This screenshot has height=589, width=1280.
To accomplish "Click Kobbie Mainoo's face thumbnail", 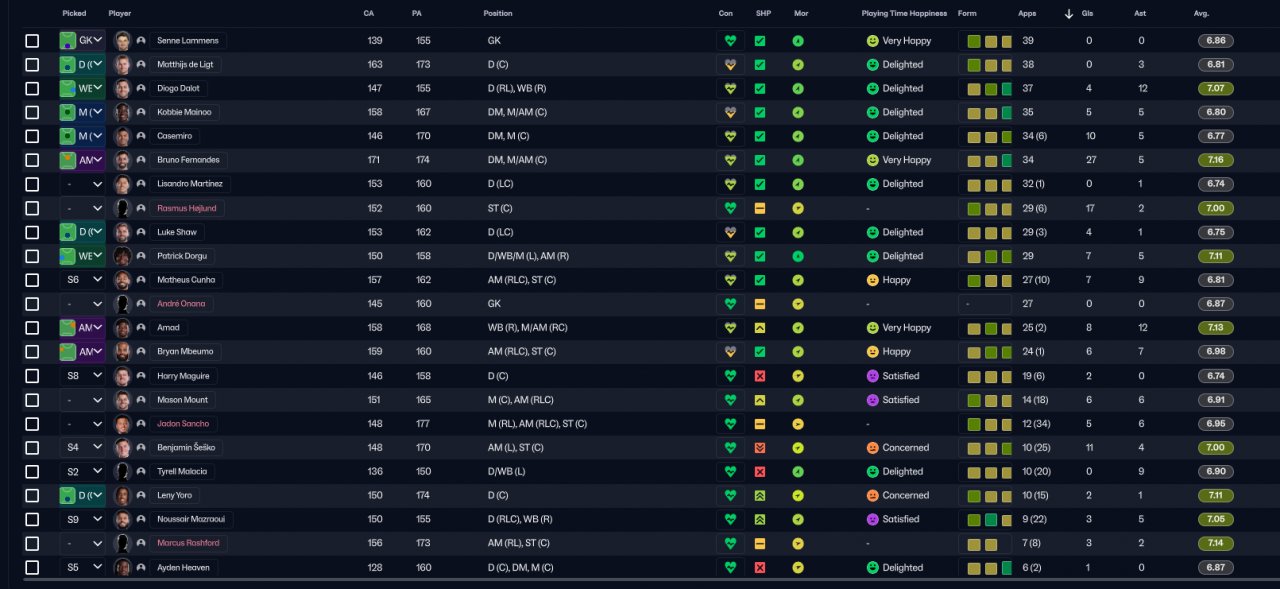I will point(123,113).
